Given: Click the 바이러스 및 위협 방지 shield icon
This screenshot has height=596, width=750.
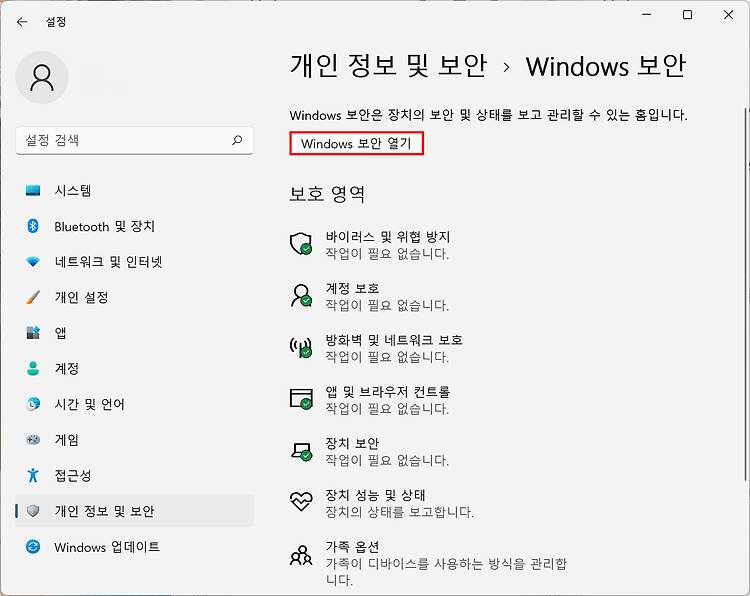Looking at the screenshot, I should pyautogui.click(x=301, y=244).
